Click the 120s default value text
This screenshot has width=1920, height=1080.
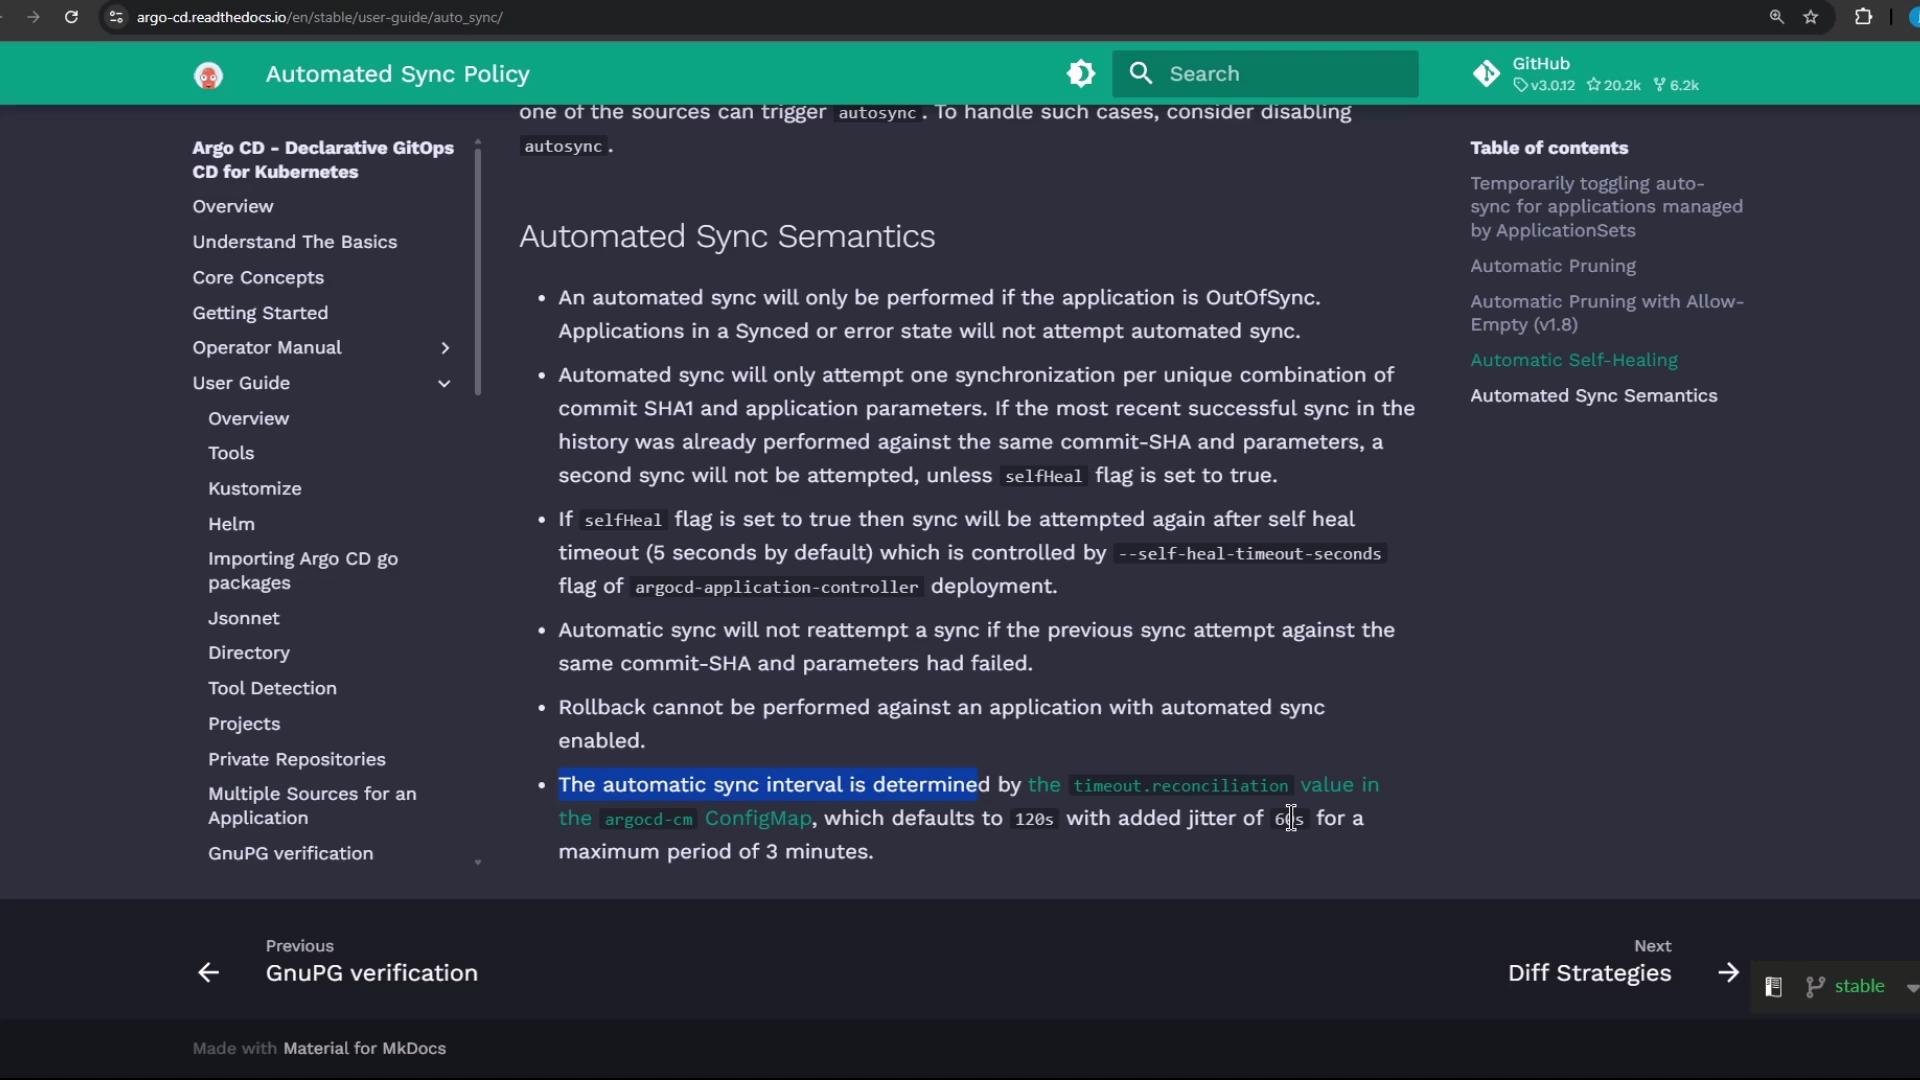(x=1034, y=820)
